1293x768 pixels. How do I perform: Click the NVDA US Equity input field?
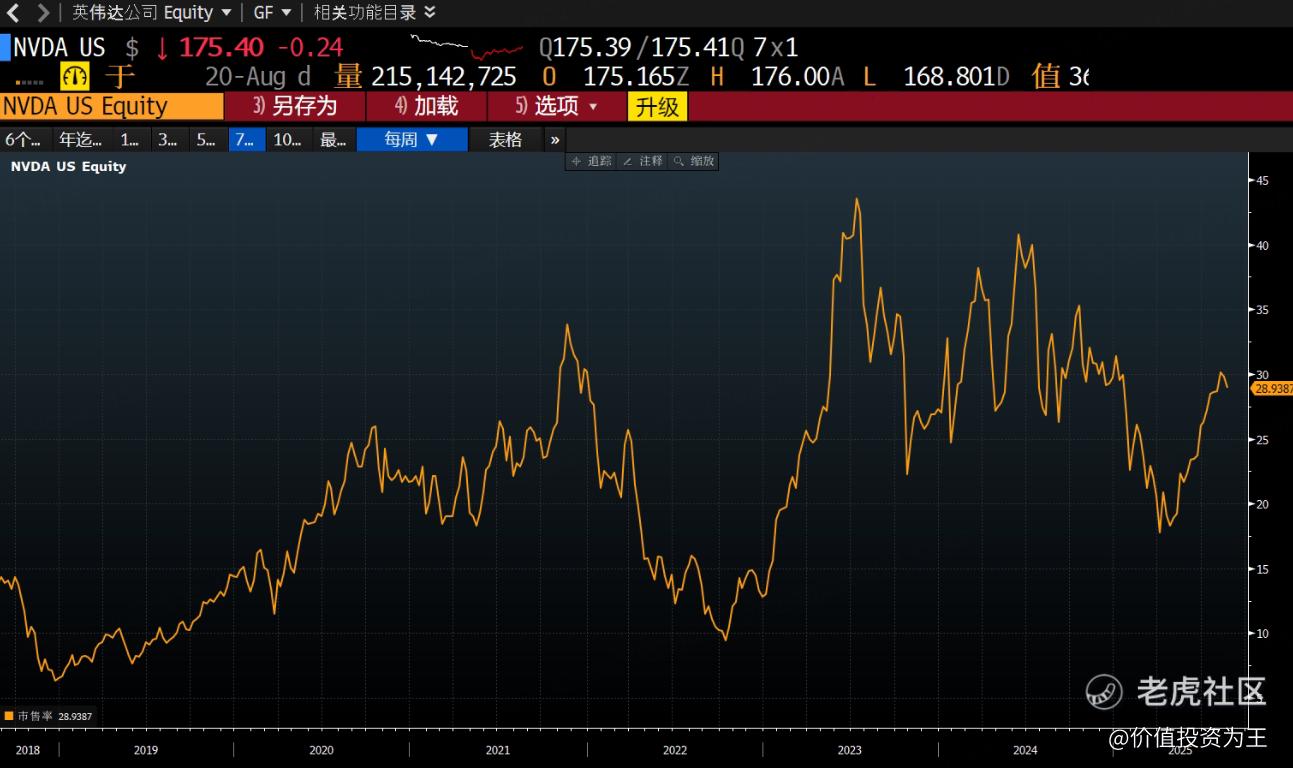coord(112,106)
